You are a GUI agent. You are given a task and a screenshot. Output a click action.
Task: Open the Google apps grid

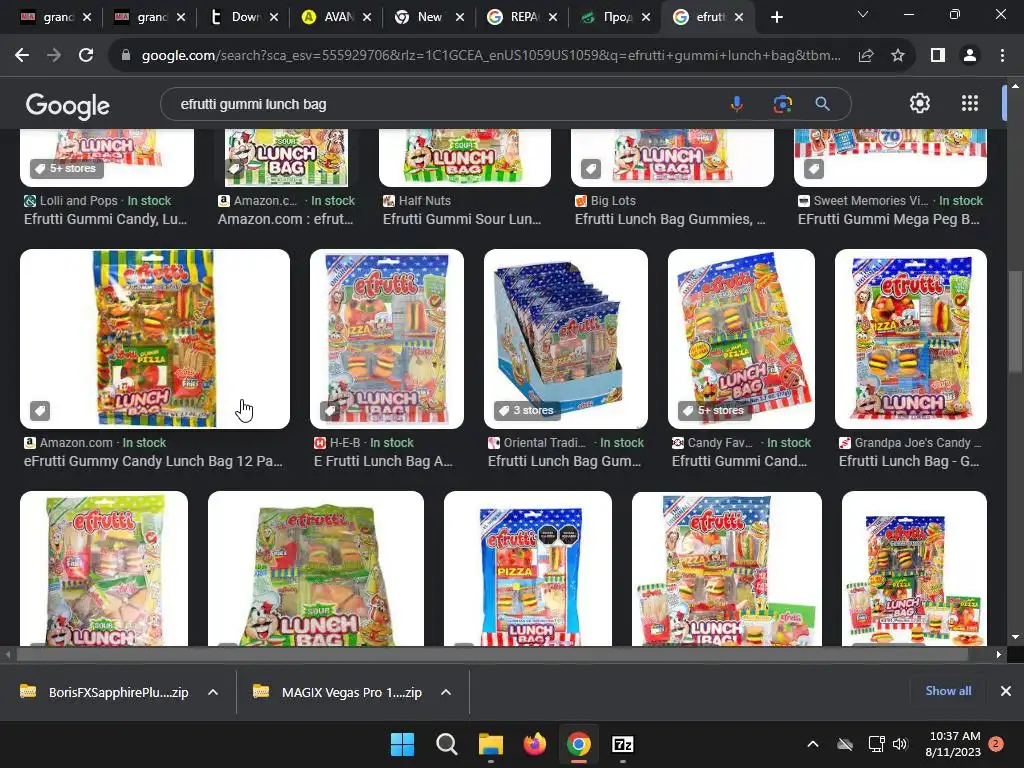coord(970,103)
